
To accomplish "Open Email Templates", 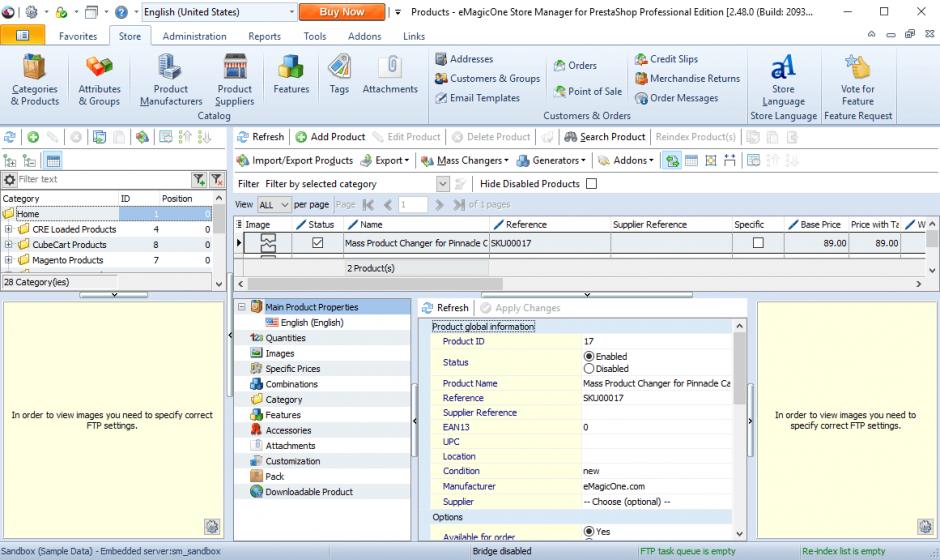I will 477,98.
